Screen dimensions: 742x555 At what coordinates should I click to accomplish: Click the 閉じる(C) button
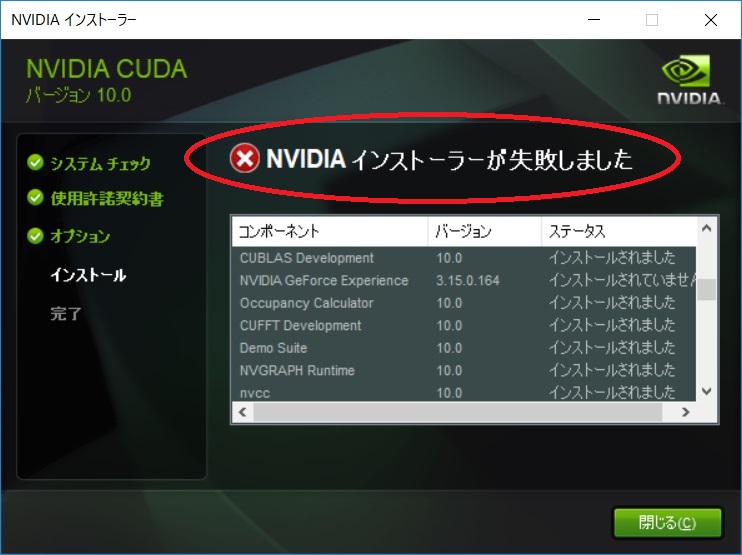pyautogui.click(x=668, y=523)
